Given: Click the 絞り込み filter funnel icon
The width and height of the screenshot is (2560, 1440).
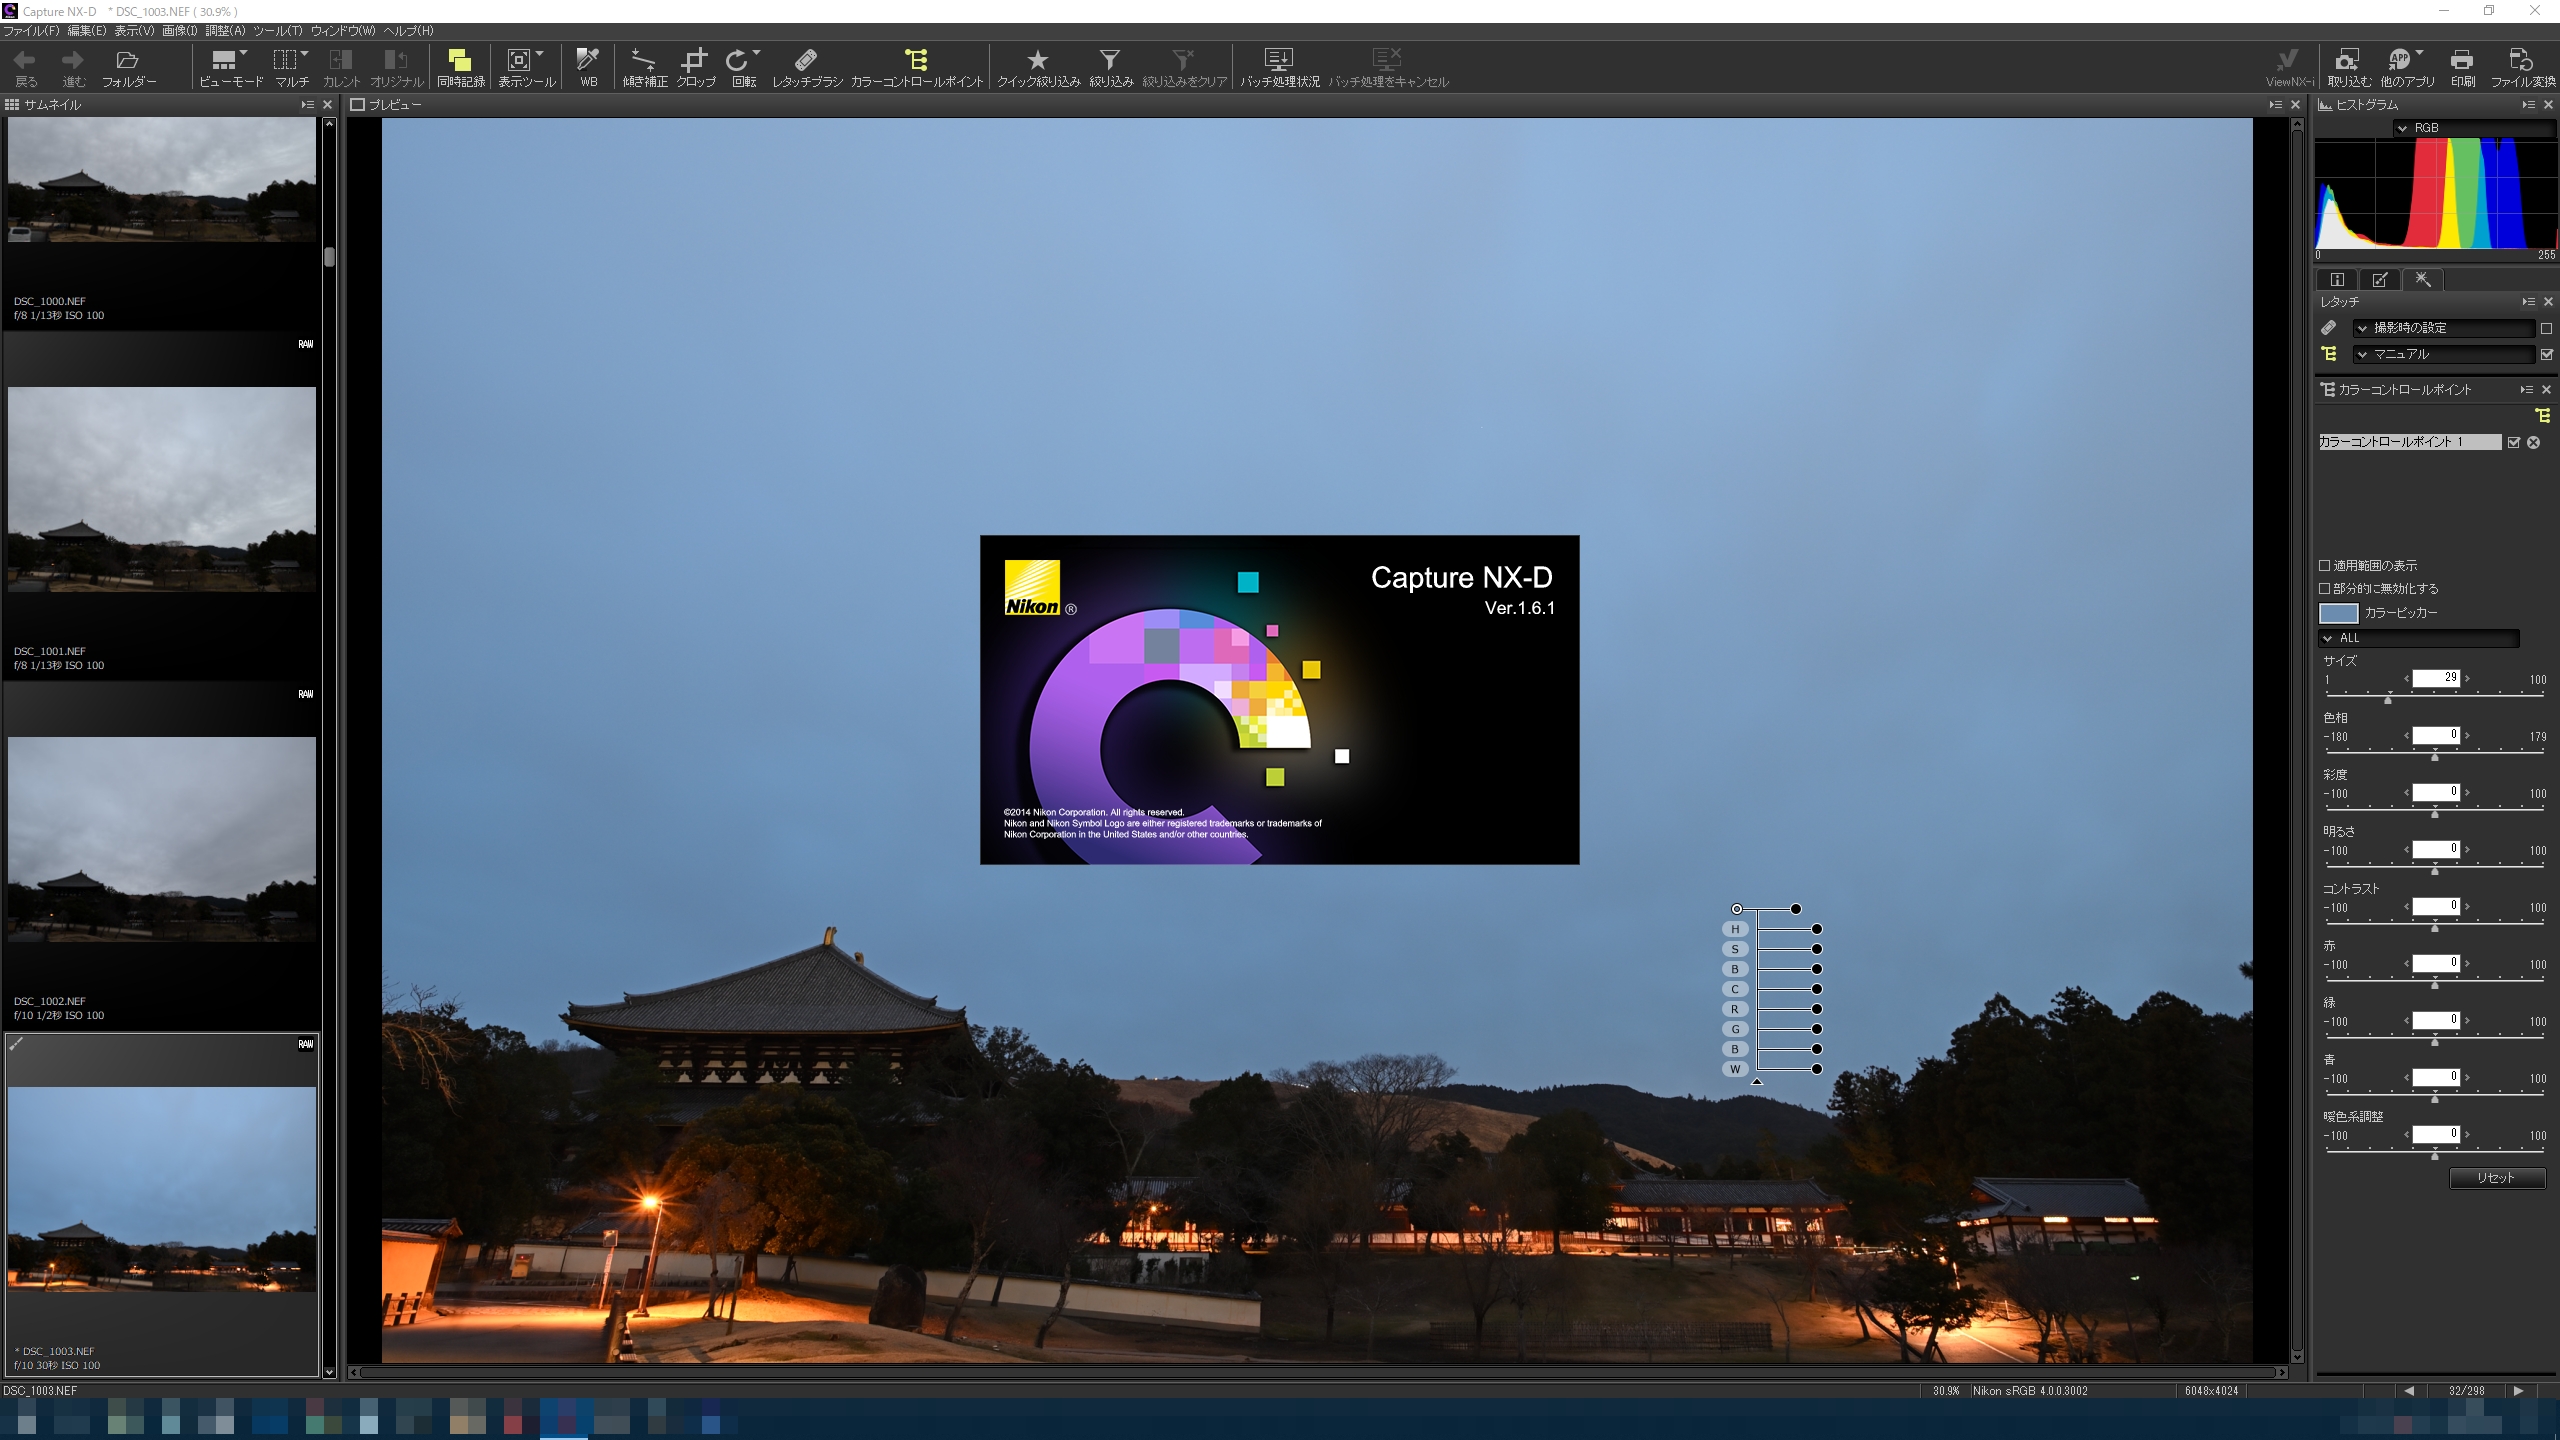Looking at the screenshot, I should click(1109, 60).
